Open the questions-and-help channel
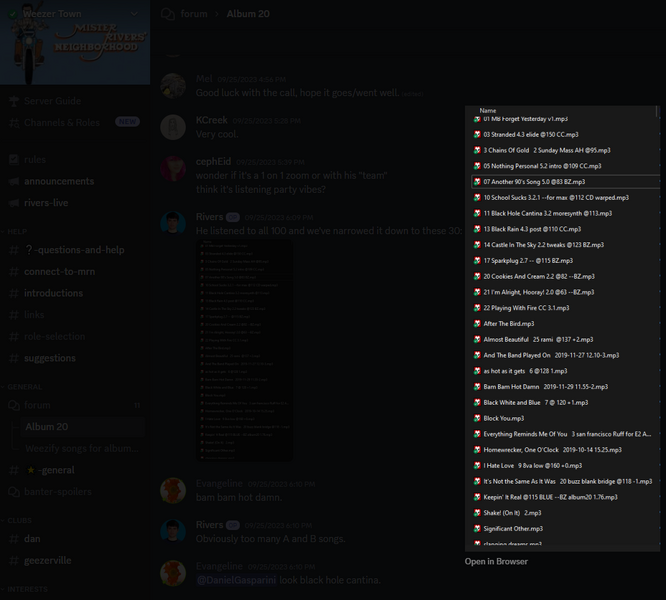Viewport: 666px width, 600px height. tap(75, 250)
